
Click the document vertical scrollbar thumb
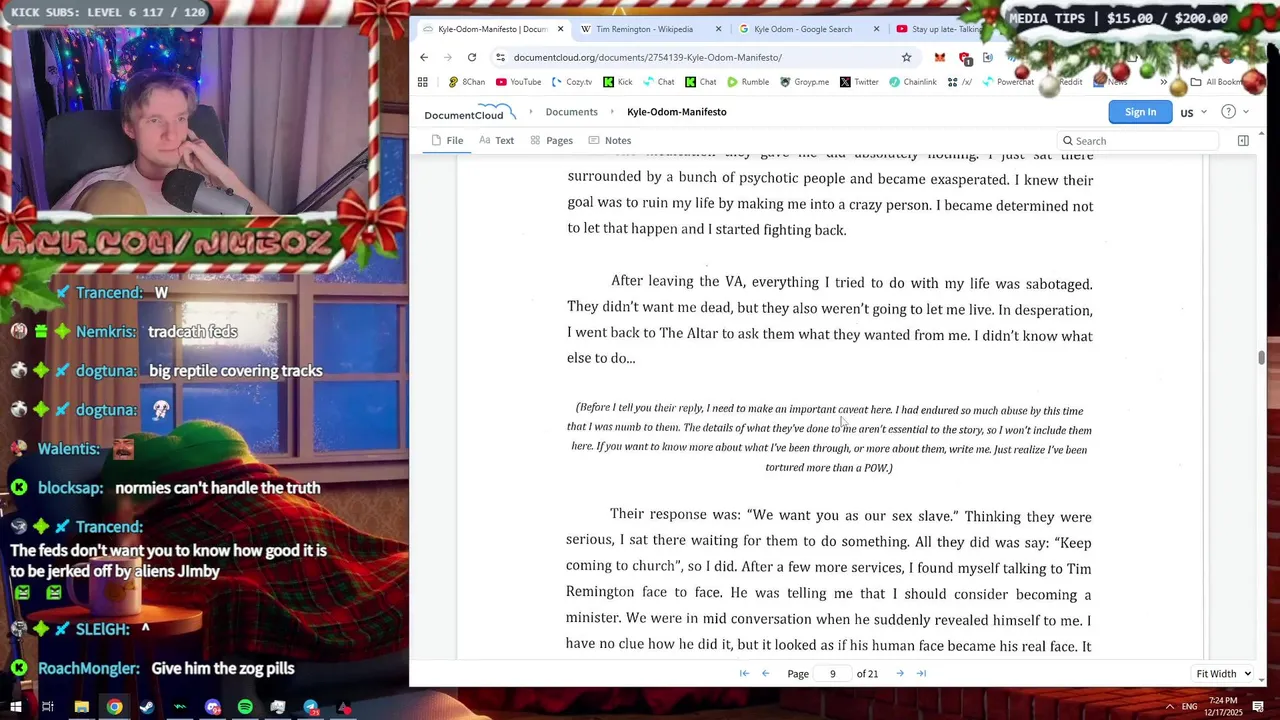[1261, 357]
